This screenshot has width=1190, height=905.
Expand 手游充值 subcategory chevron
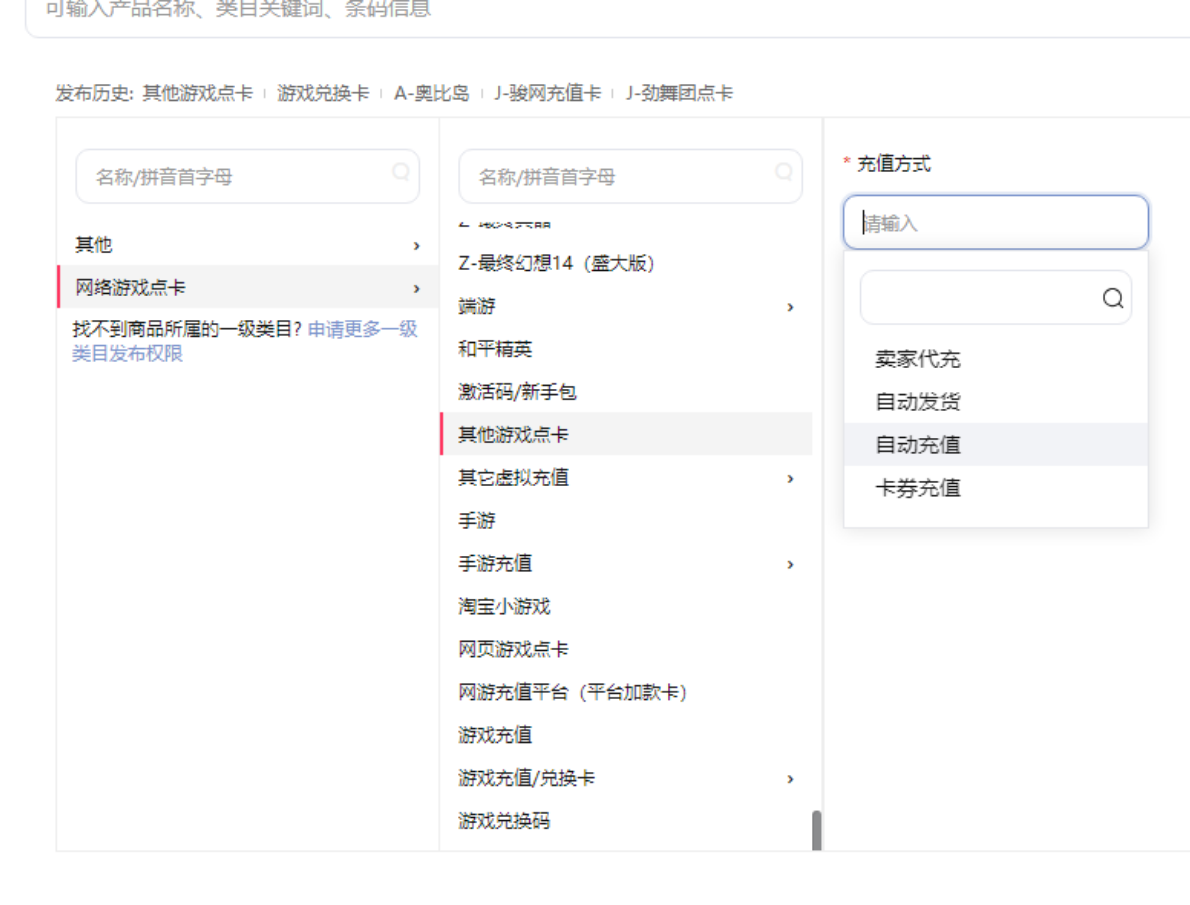790,565
